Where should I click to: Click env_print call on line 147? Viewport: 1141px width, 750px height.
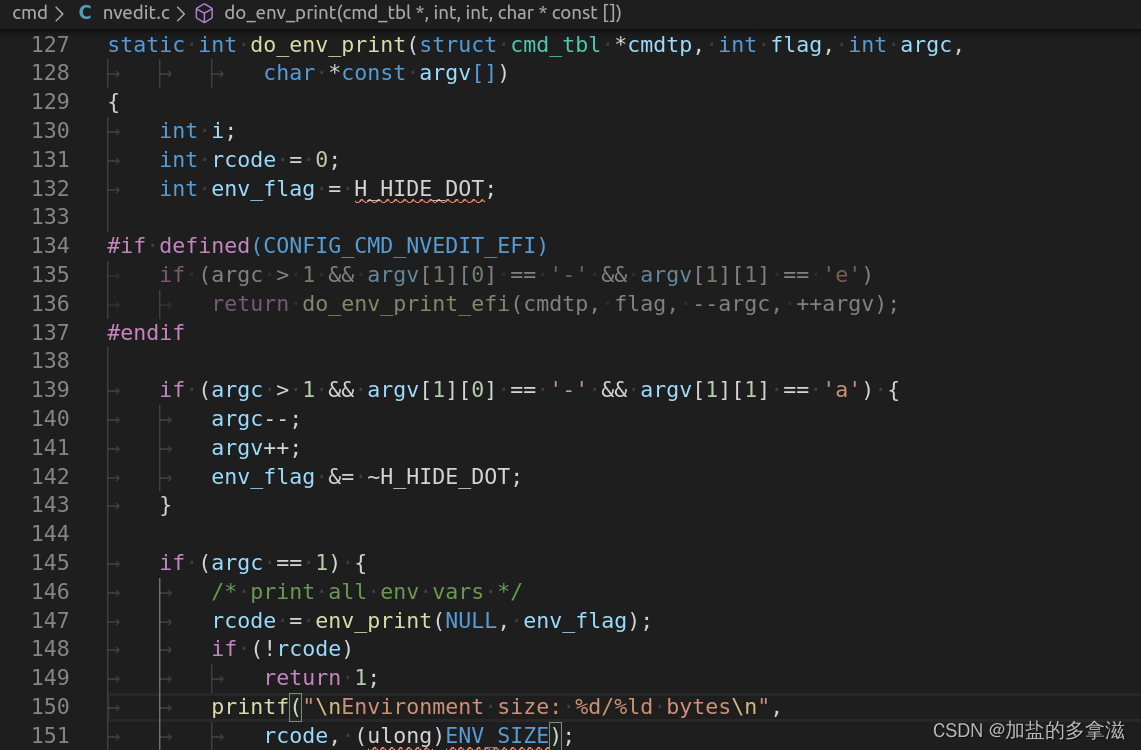pos(373,621)
